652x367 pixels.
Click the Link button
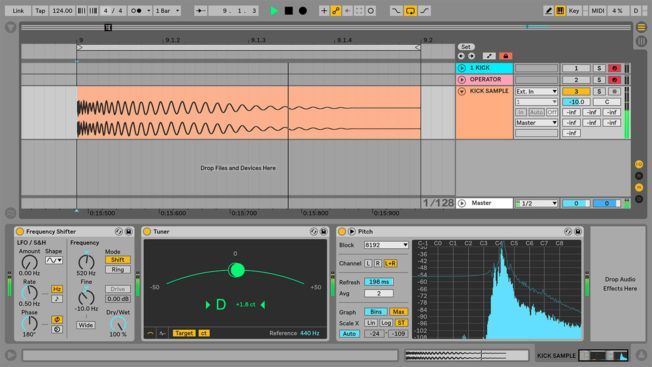(x=18, y=11)
